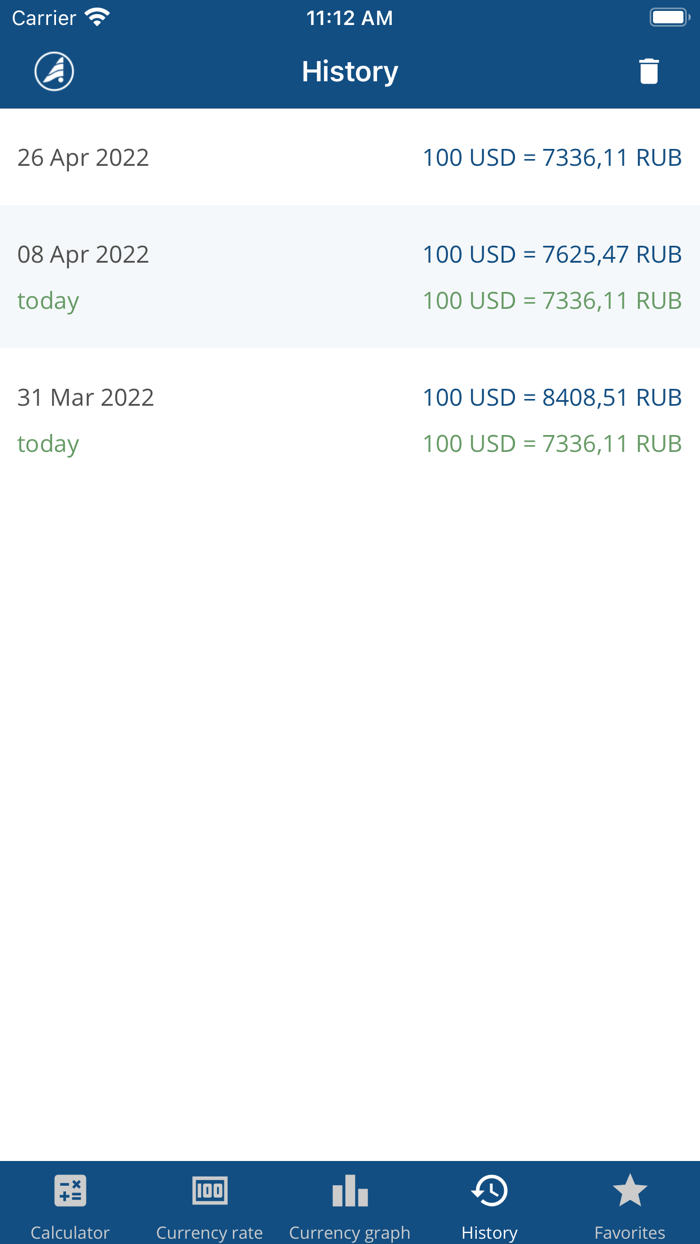Select the 26 Apr 2022 history entry
Image resolution: width=700 pixels, height=1244 pixels.
(x=350, y=157)
